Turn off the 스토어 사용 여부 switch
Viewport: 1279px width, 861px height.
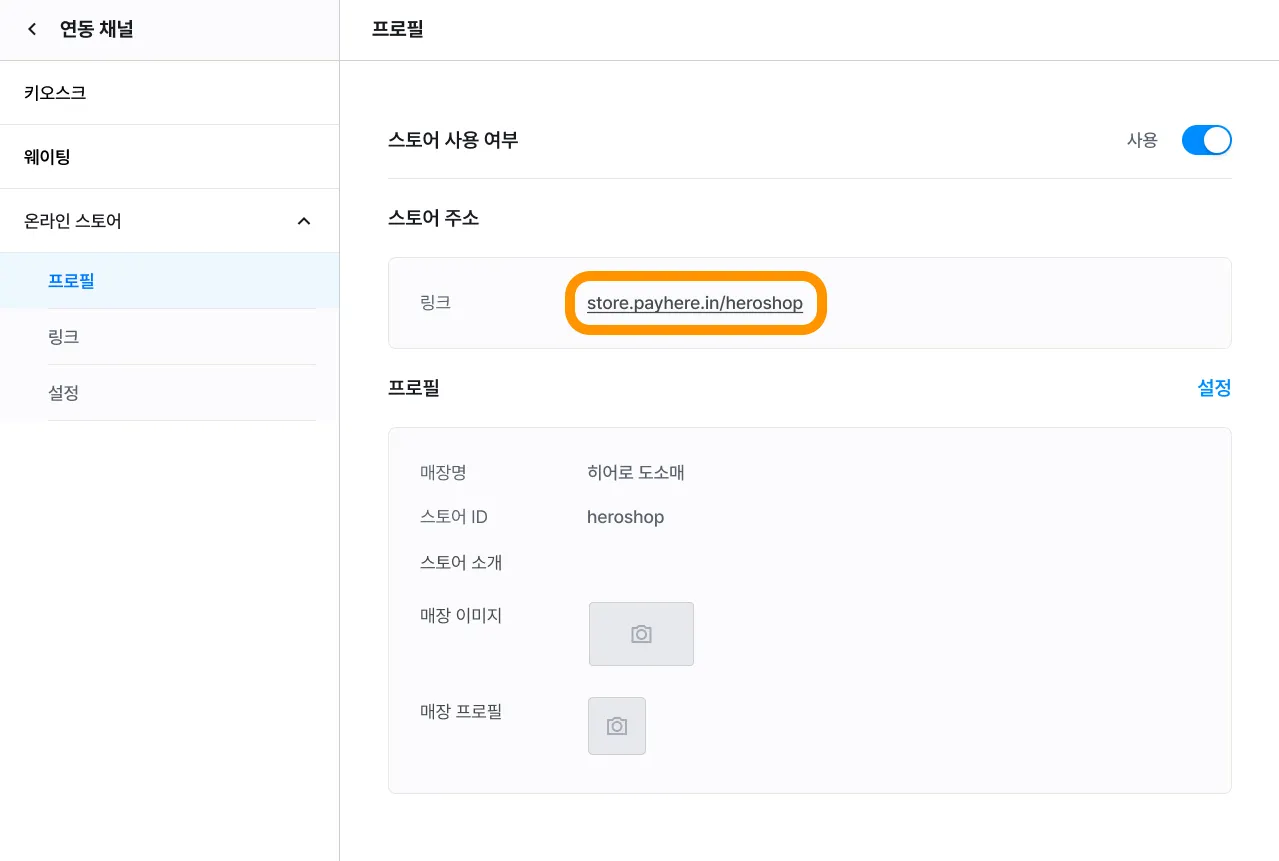(1206, 141)
